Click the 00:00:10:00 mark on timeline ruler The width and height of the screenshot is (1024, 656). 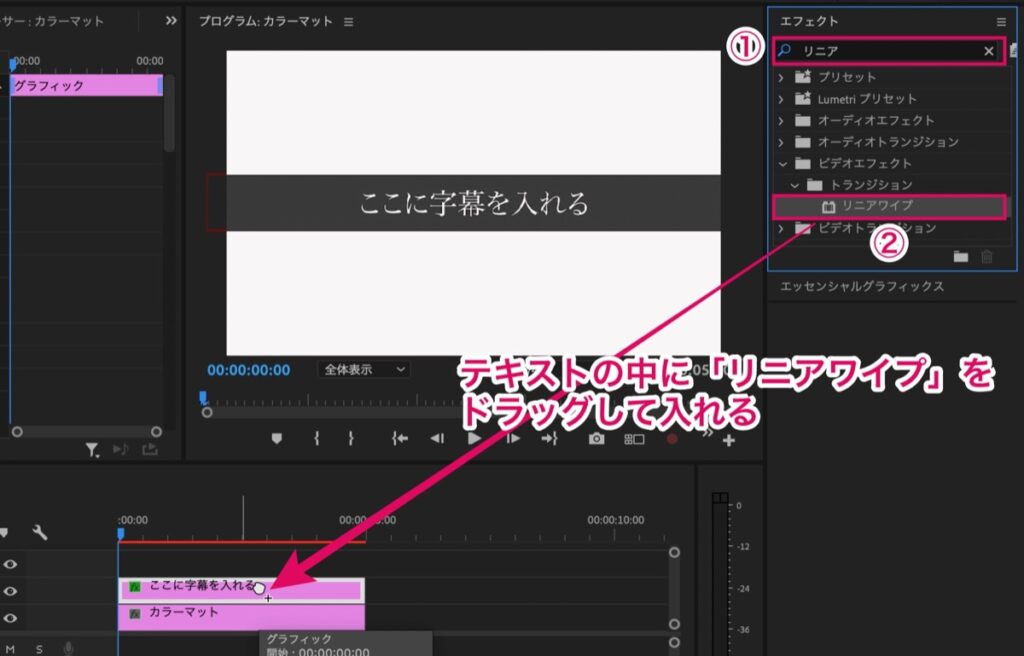615,520
